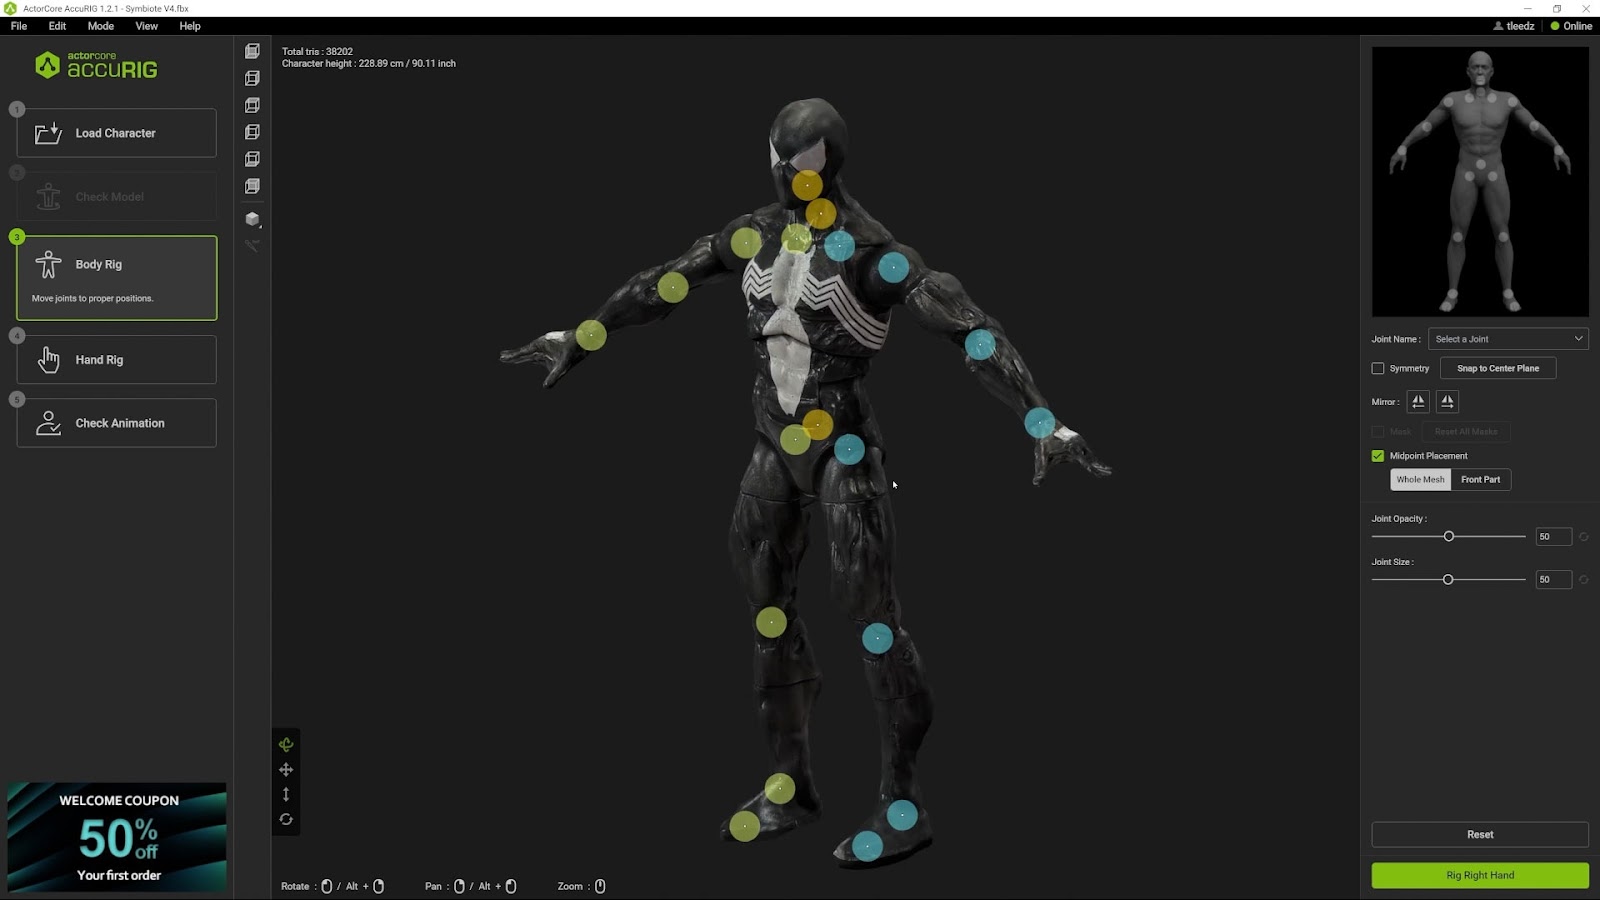This screenshot has height=900, width=1600.
Task: Click the Joint Opacity value field
Action: [x=1553, y=537]
